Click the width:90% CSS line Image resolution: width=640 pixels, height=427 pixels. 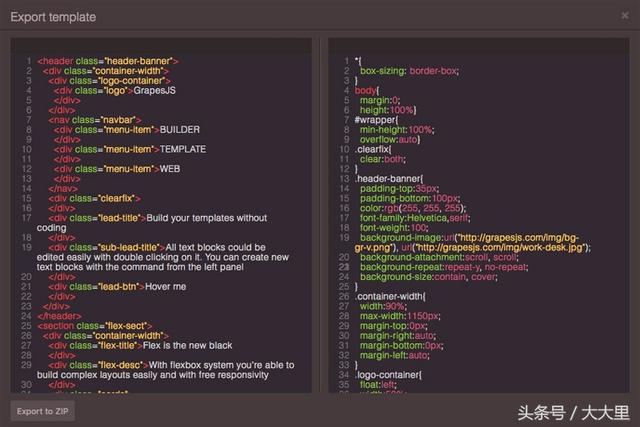(383, 306)
